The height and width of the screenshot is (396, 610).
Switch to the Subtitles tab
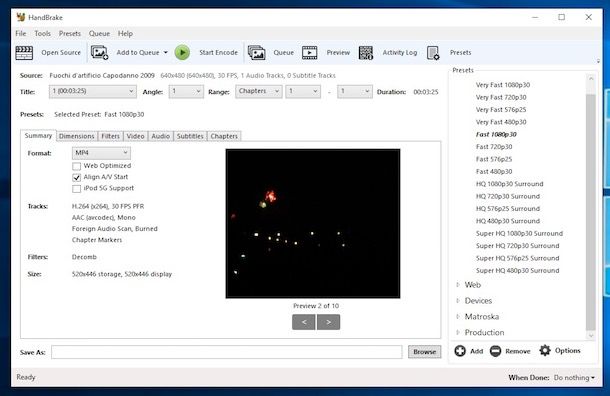[x=190, y=136]
